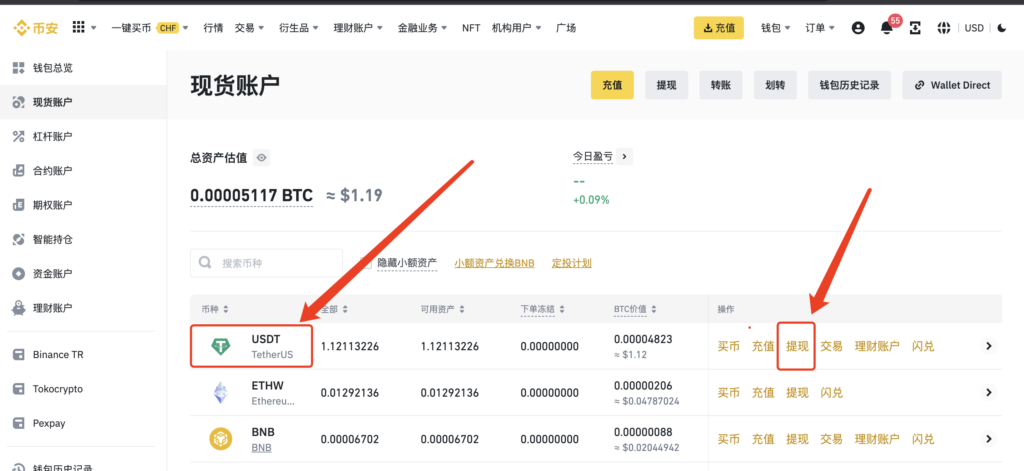
Task: Click the Binance logo
Action: coord(35,28)
